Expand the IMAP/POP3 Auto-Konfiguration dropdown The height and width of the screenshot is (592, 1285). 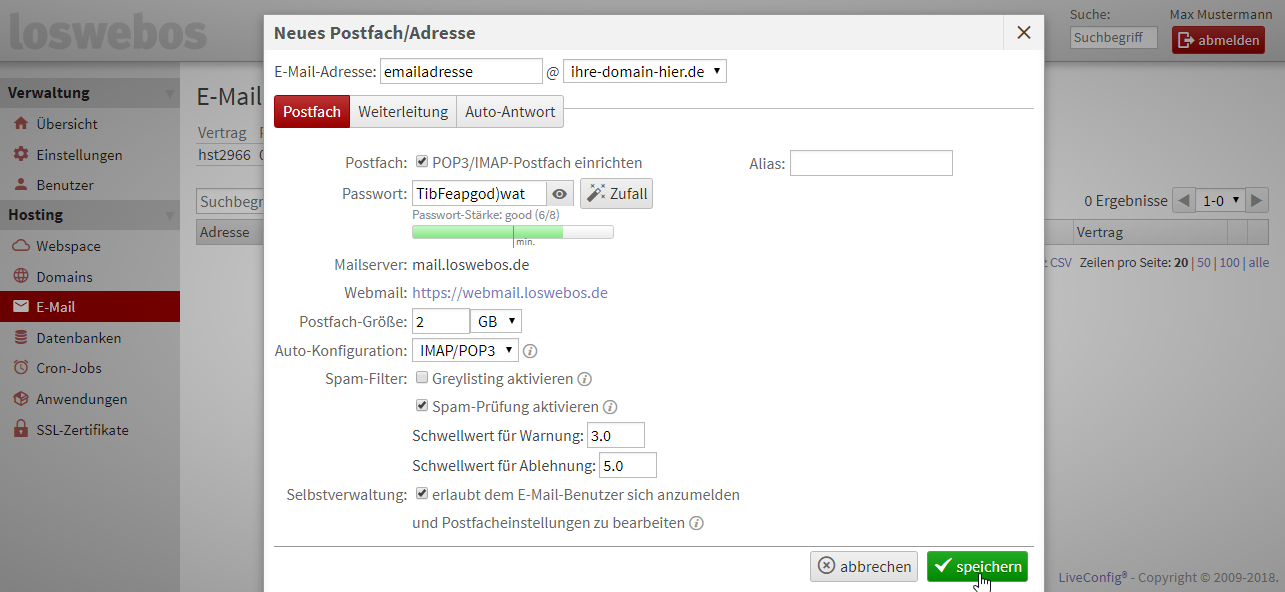[465, 350]
